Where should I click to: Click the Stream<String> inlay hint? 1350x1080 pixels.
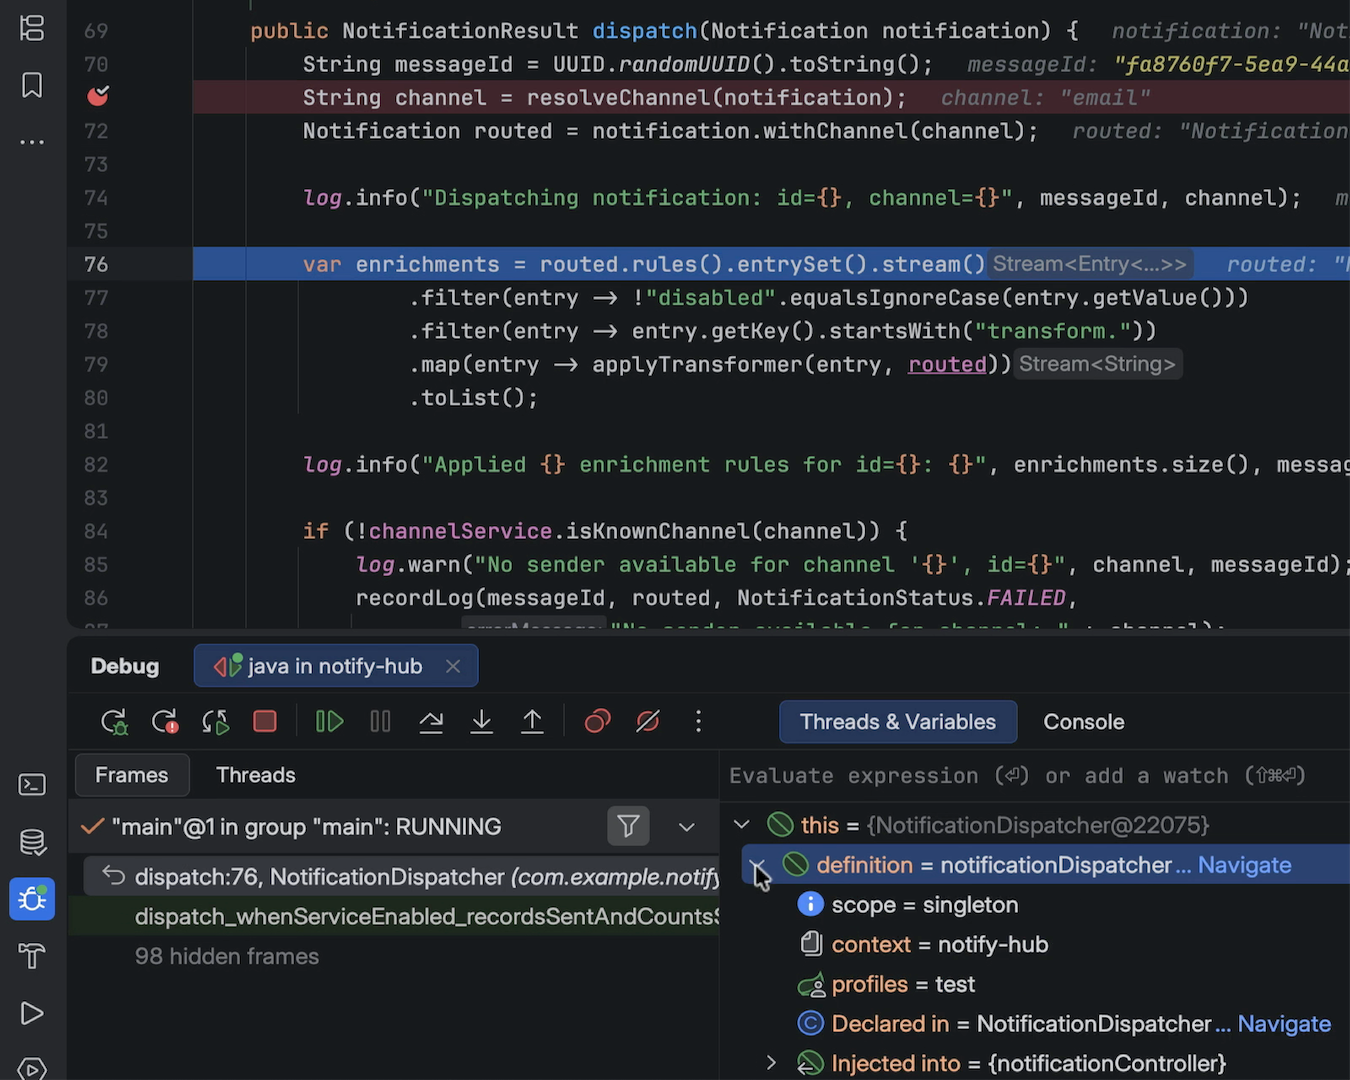(x=1097, y=364)
